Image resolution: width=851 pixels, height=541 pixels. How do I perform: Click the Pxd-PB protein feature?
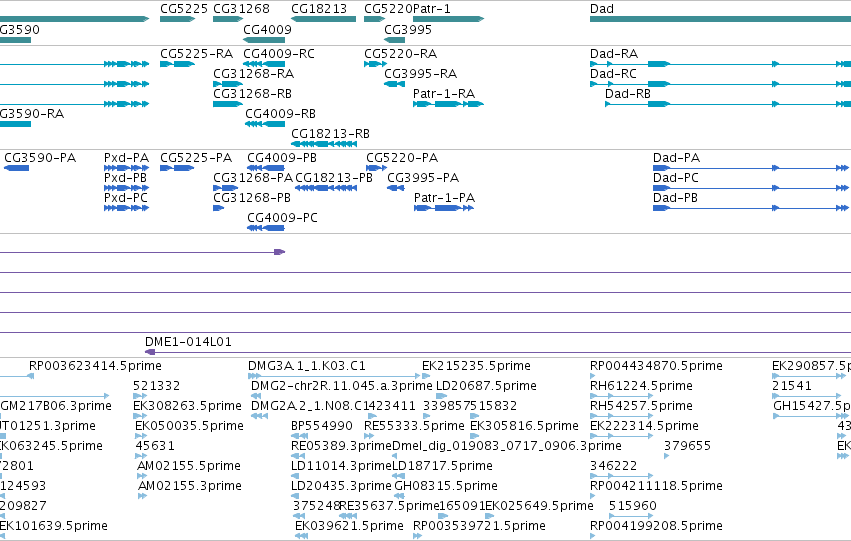[x=126, y=188]
